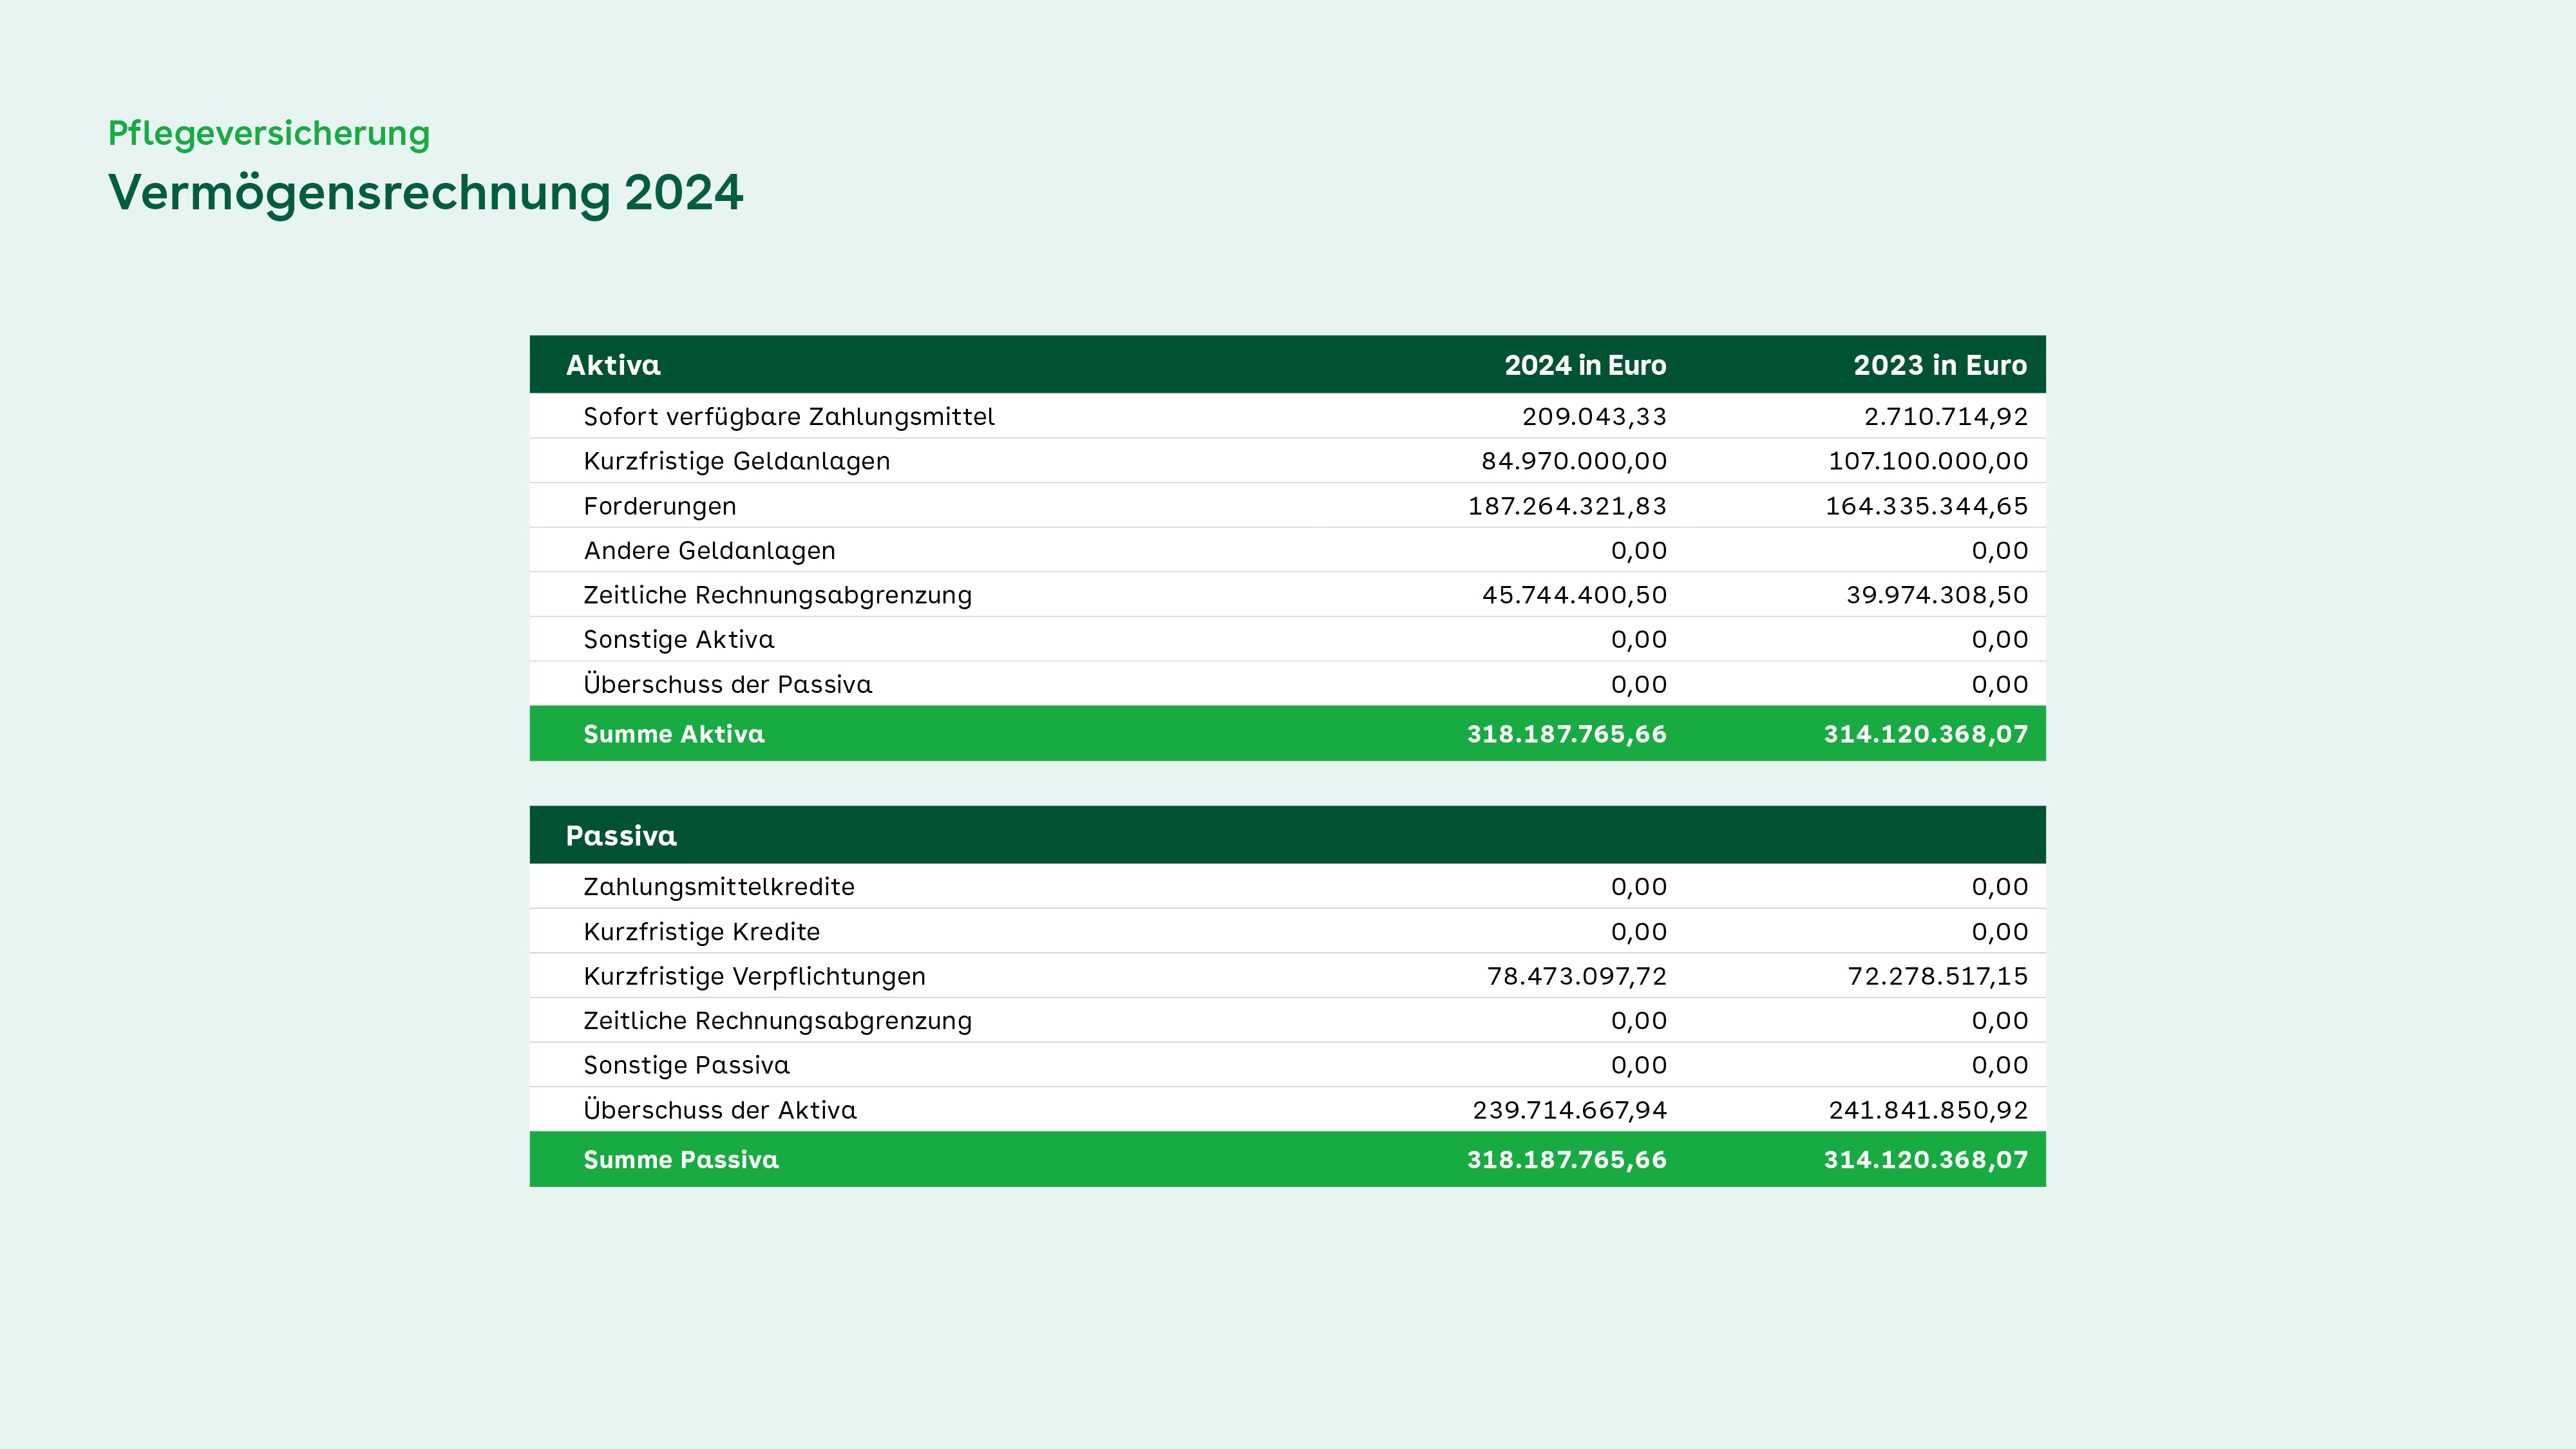The height and width of the screenshot is (1449, 2576).
Task: Click the 2024 value of Sonstige Aktiva
Action: click(x=1639, y=639)
